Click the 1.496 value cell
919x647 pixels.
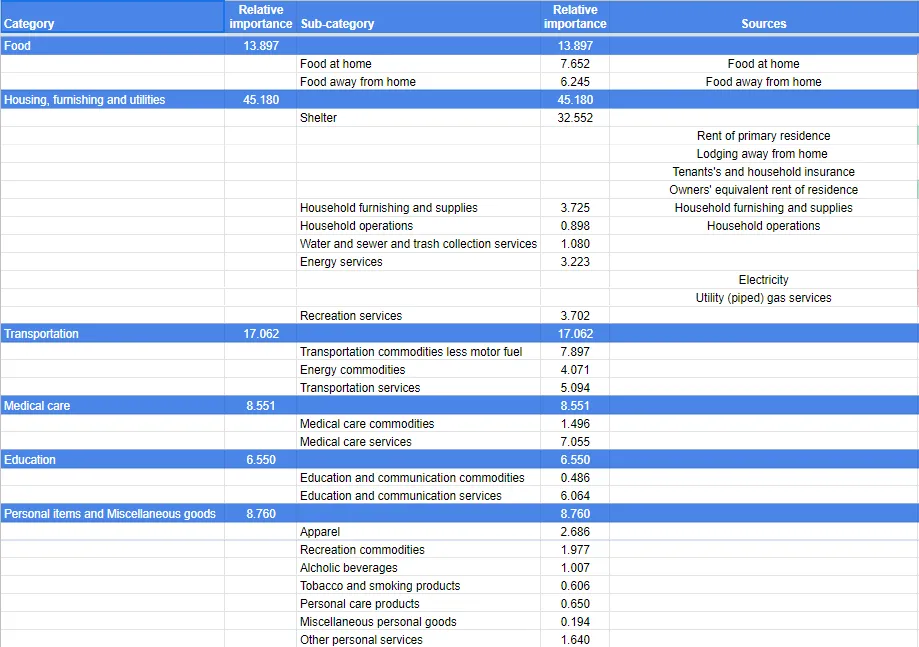575,424
